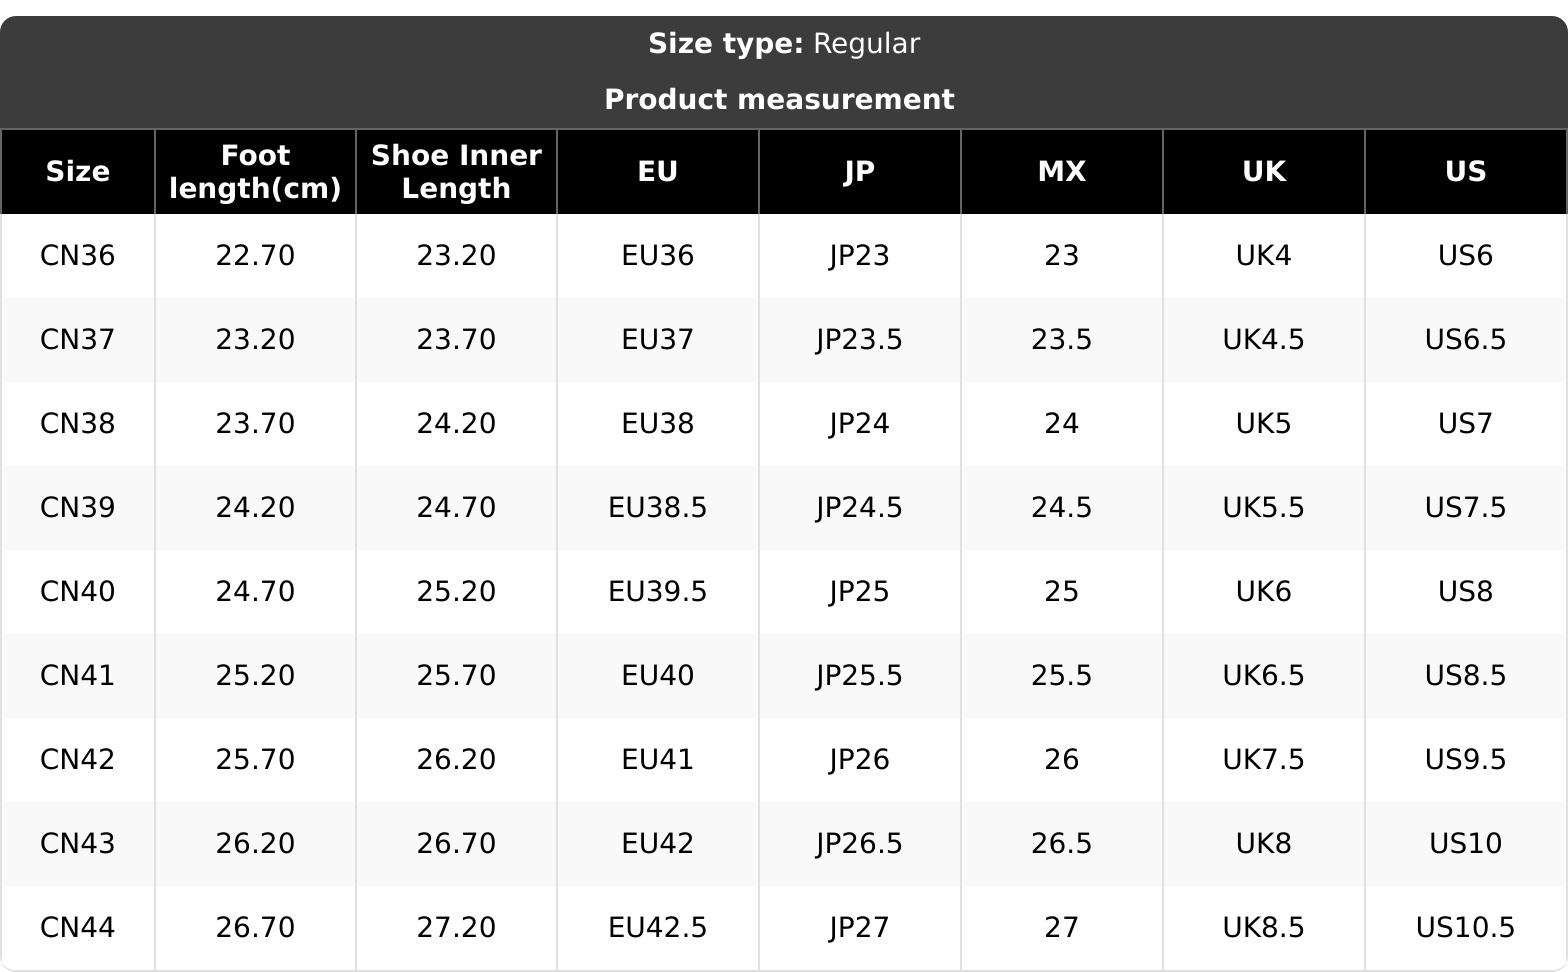Screen dimensions: 1568x972
Task: Click the US column header
Action: click(x=1465, y=172)
